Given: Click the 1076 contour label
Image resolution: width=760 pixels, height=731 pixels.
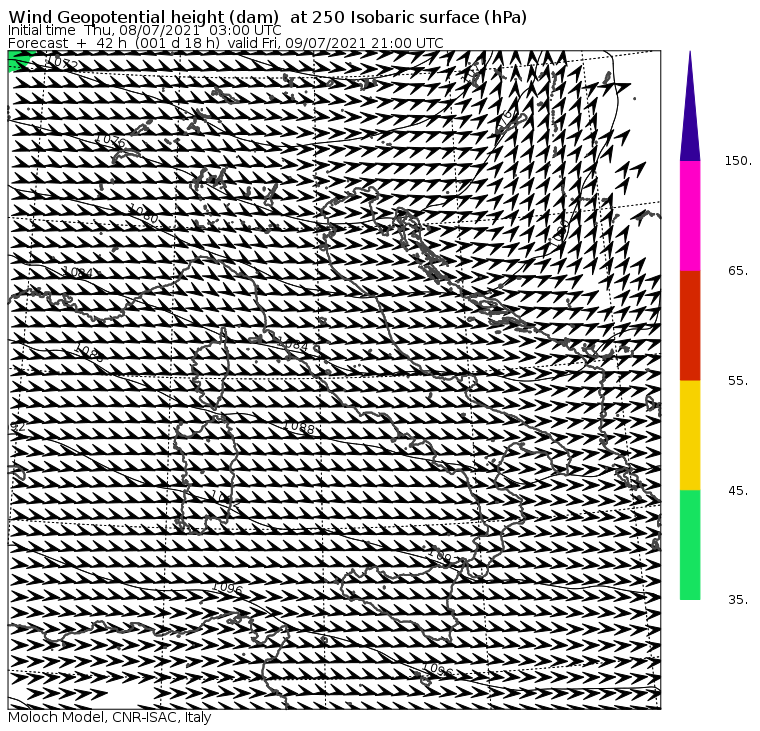Looking at the screenshot, I should [111, 141].
